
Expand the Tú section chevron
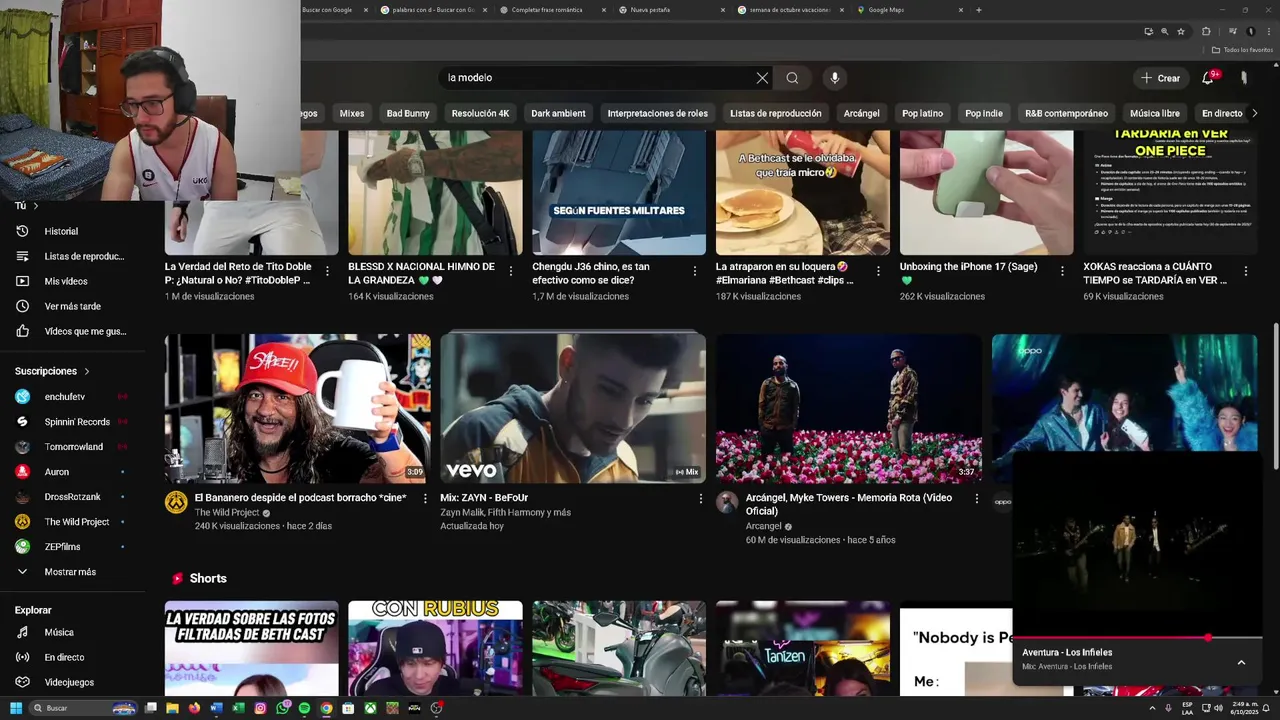pyautogui.click(x=36, y=206)
